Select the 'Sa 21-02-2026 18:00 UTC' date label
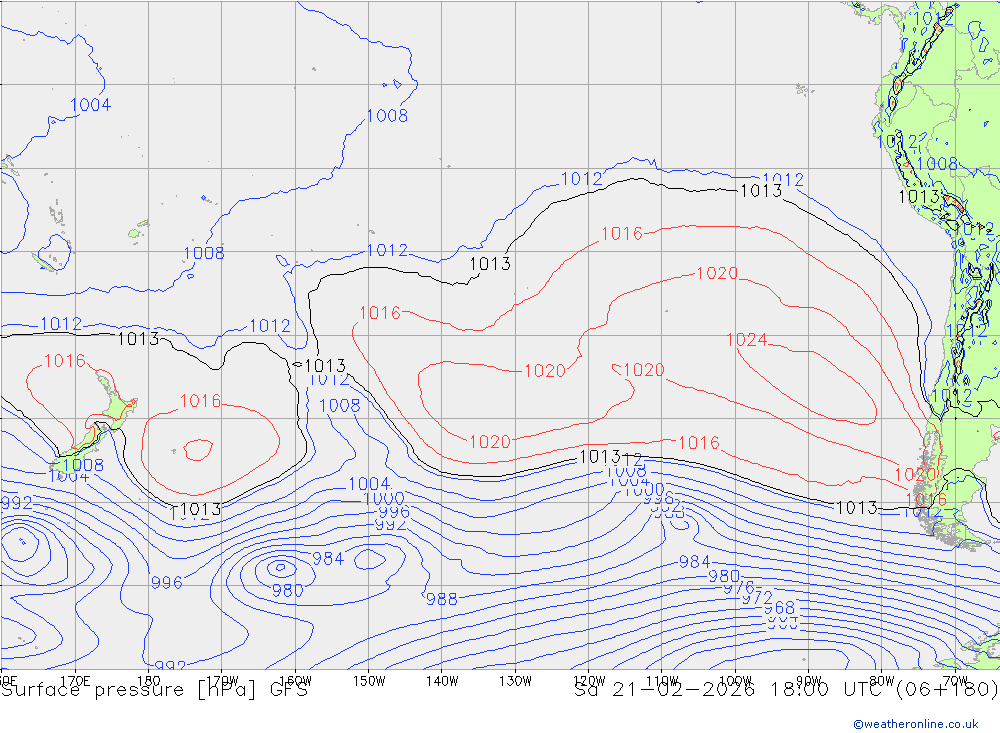Viewport: 1000px width, 733px height. click(732, 690)
